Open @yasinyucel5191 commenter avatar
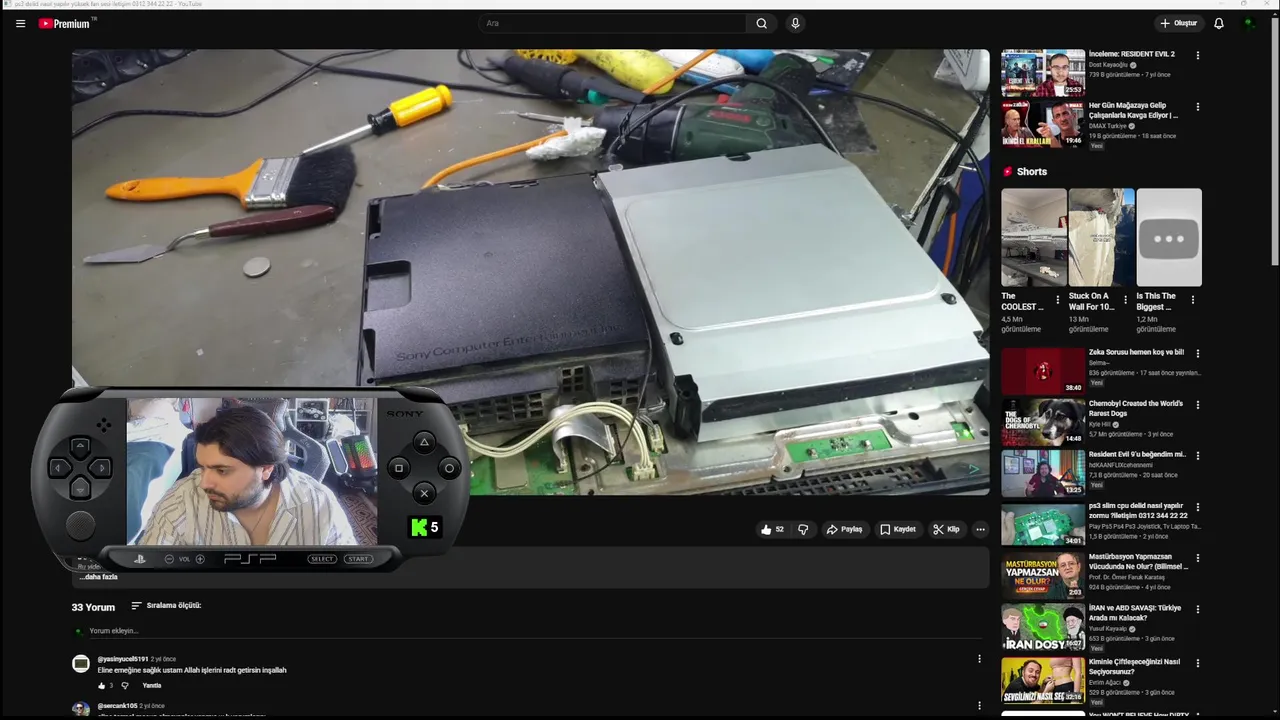 (81, 664)
